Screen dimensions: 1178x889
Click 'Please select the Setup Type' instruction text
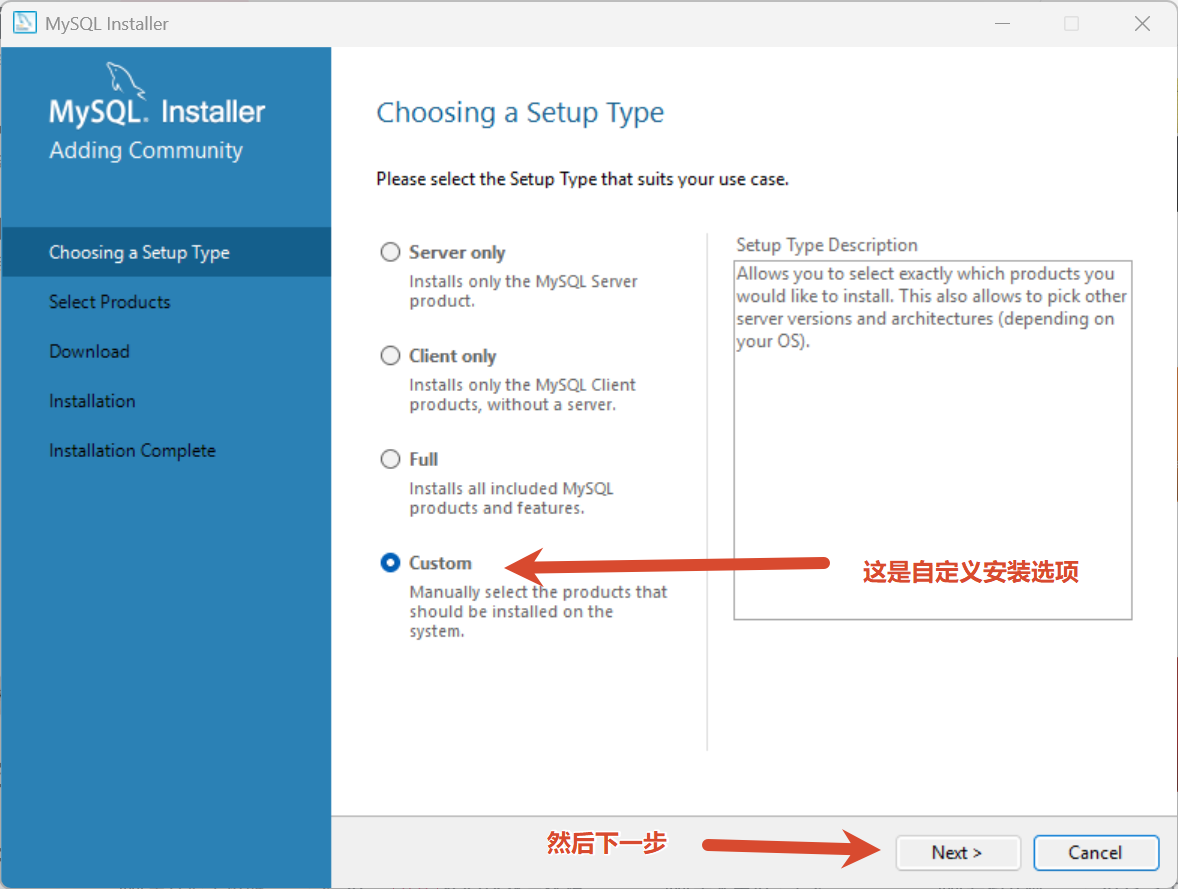[x=582, y=179]
